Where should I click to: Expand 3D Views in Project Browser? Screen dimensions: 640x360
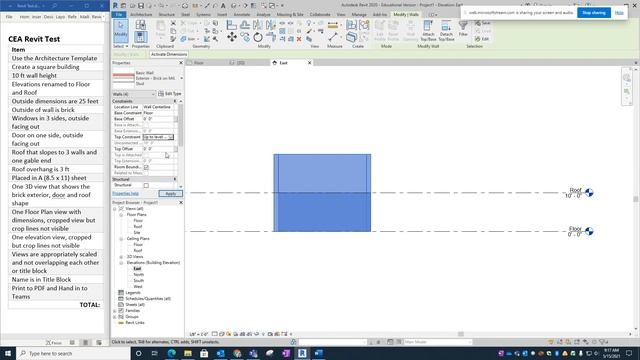121,257
